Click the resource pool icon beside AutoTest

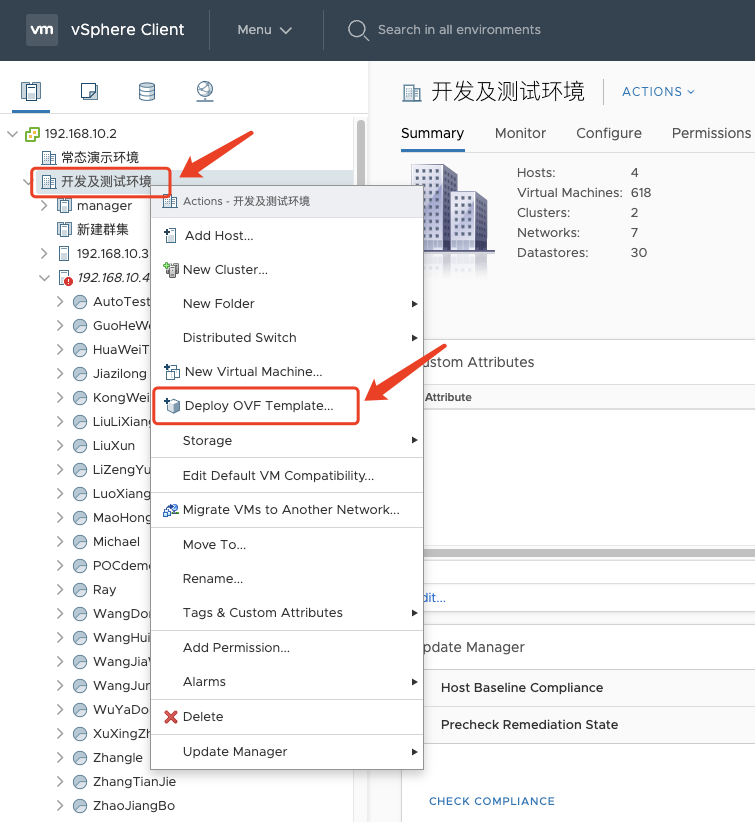pyautogui.click(x=80, y=302)
